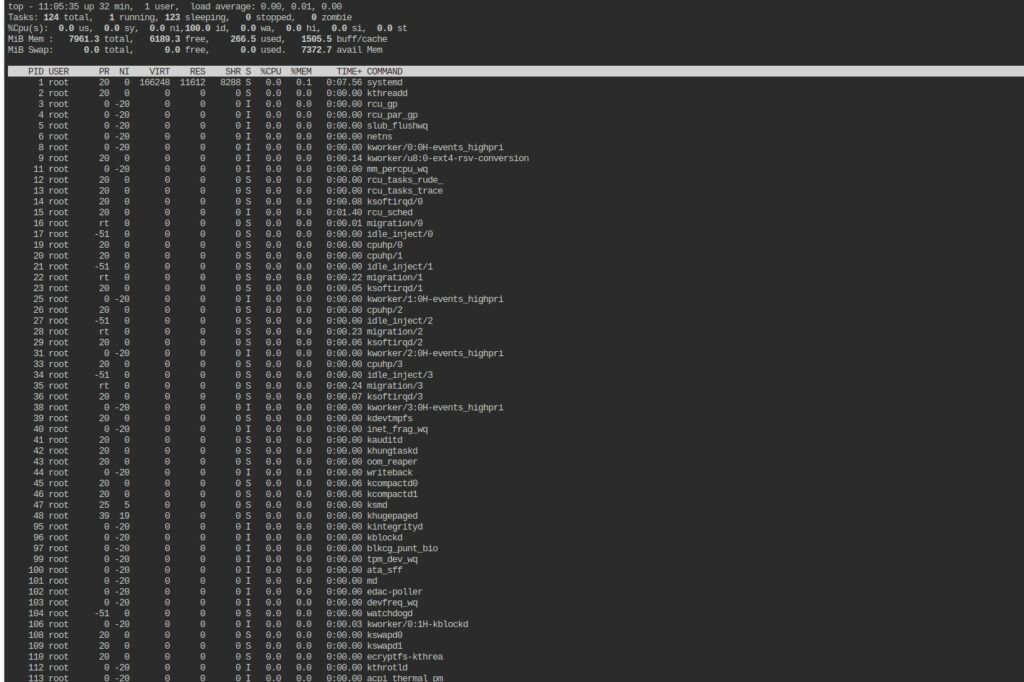Image resolution: width=1024 pixels, height=682 pixels.
Task: Click the TIME+ column header
Action: (x=349, y=71)
